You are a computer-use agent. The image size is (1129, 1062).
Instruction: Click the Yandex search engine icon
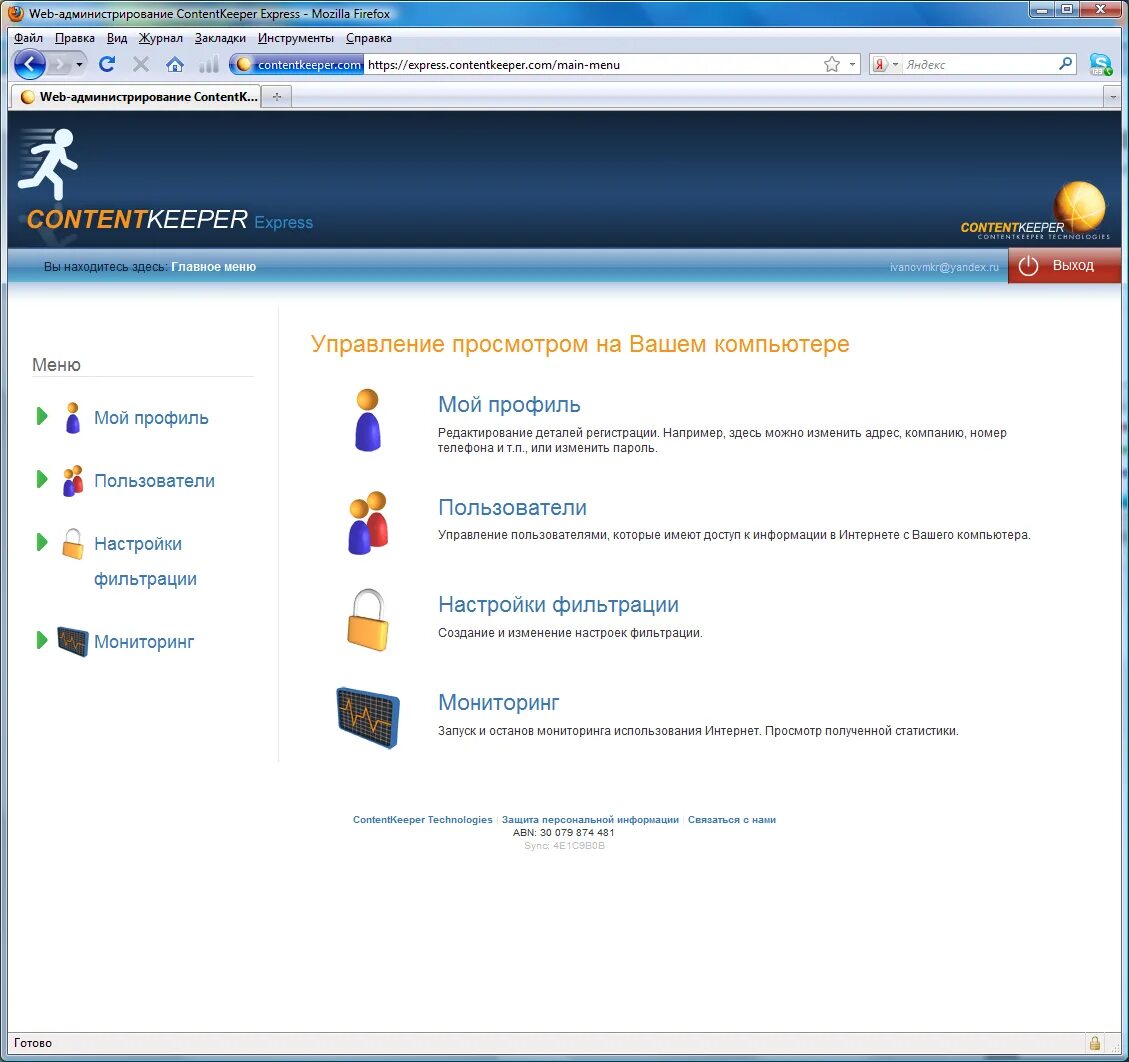[881, 64]
